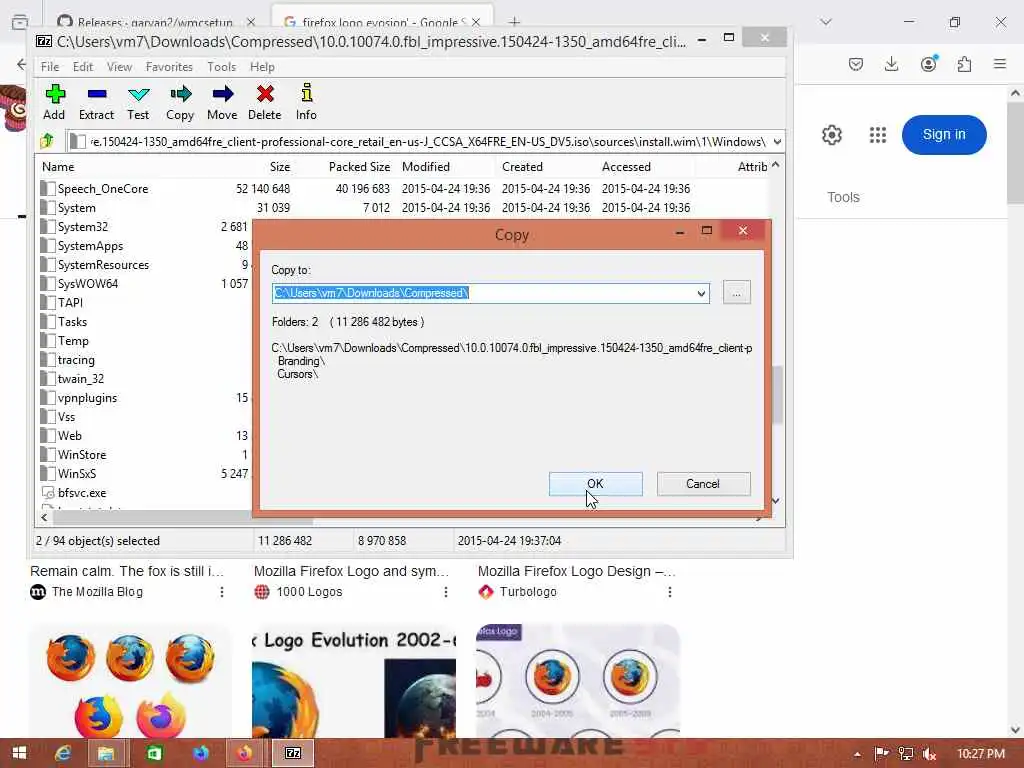Open the View menu in 7-Zip
Image resolution: width=1024 pixels, height=768 pixels.
120,67
